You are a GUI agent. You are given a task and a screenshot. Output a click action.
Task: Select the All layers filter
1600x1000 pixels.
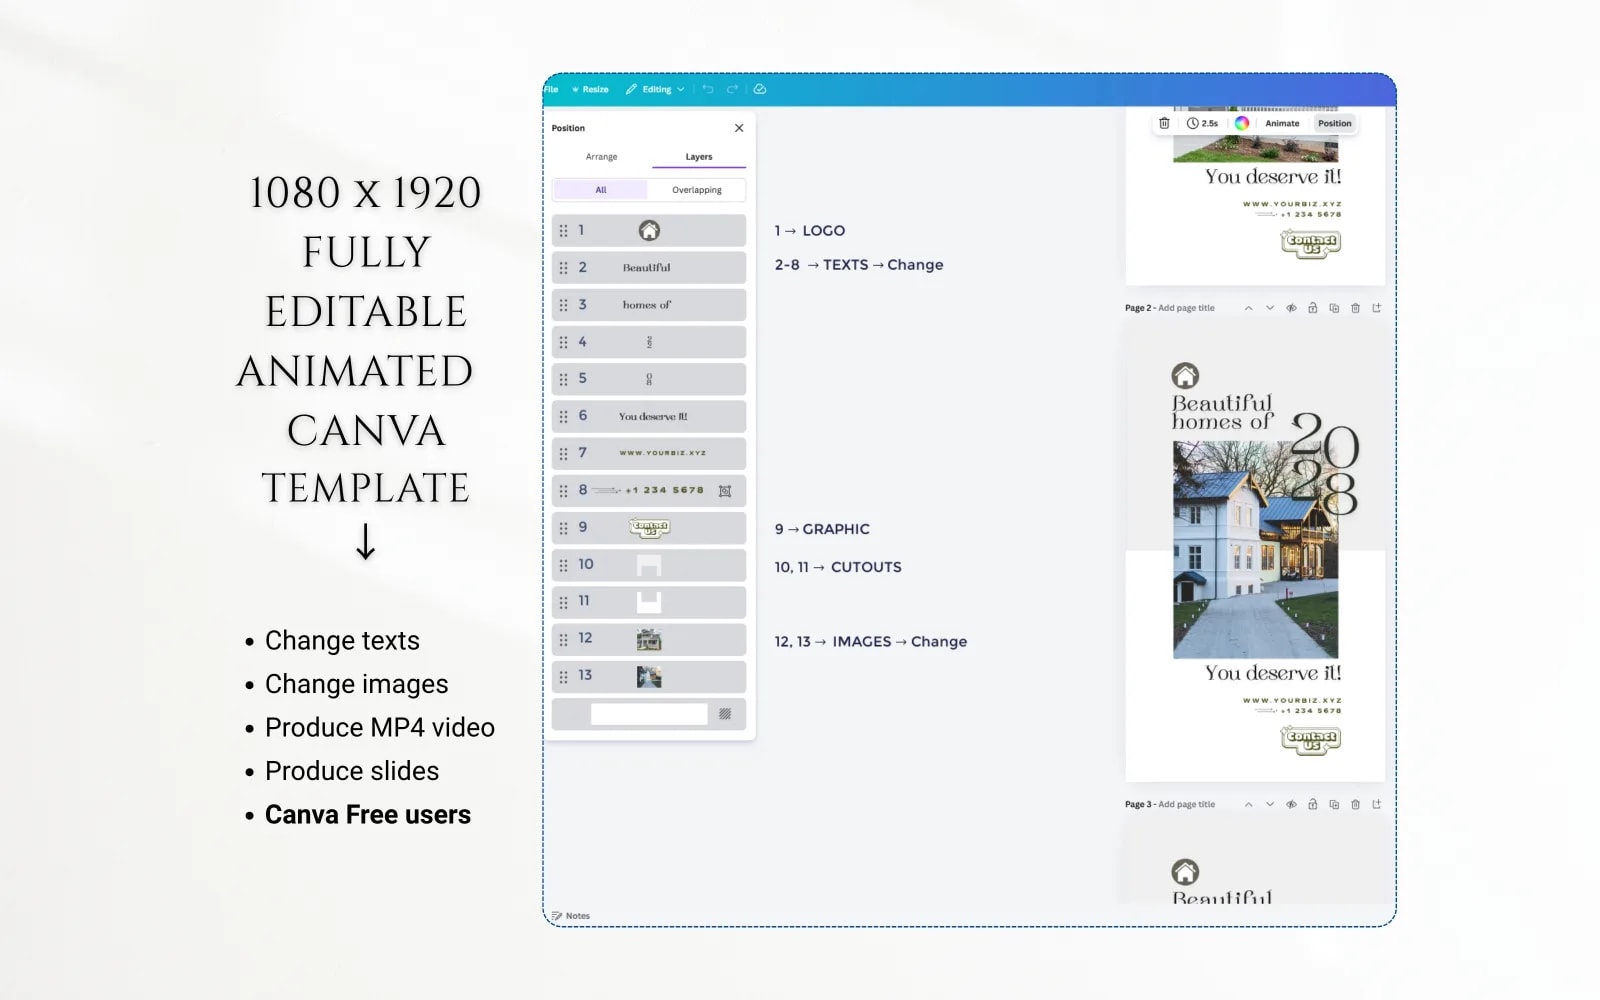(x=600, y=190)
